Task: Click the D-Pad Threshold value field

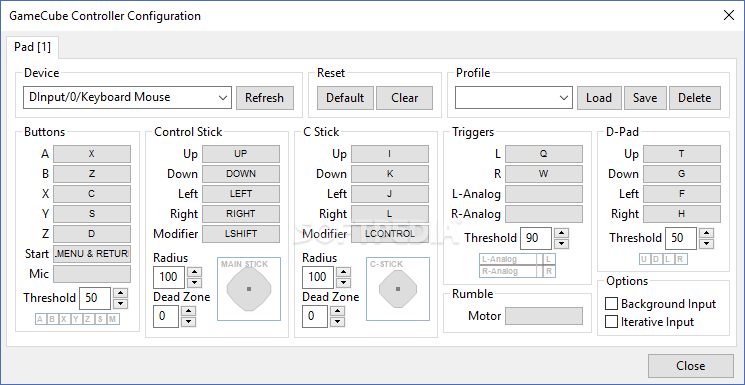Action: click(681, 238)
